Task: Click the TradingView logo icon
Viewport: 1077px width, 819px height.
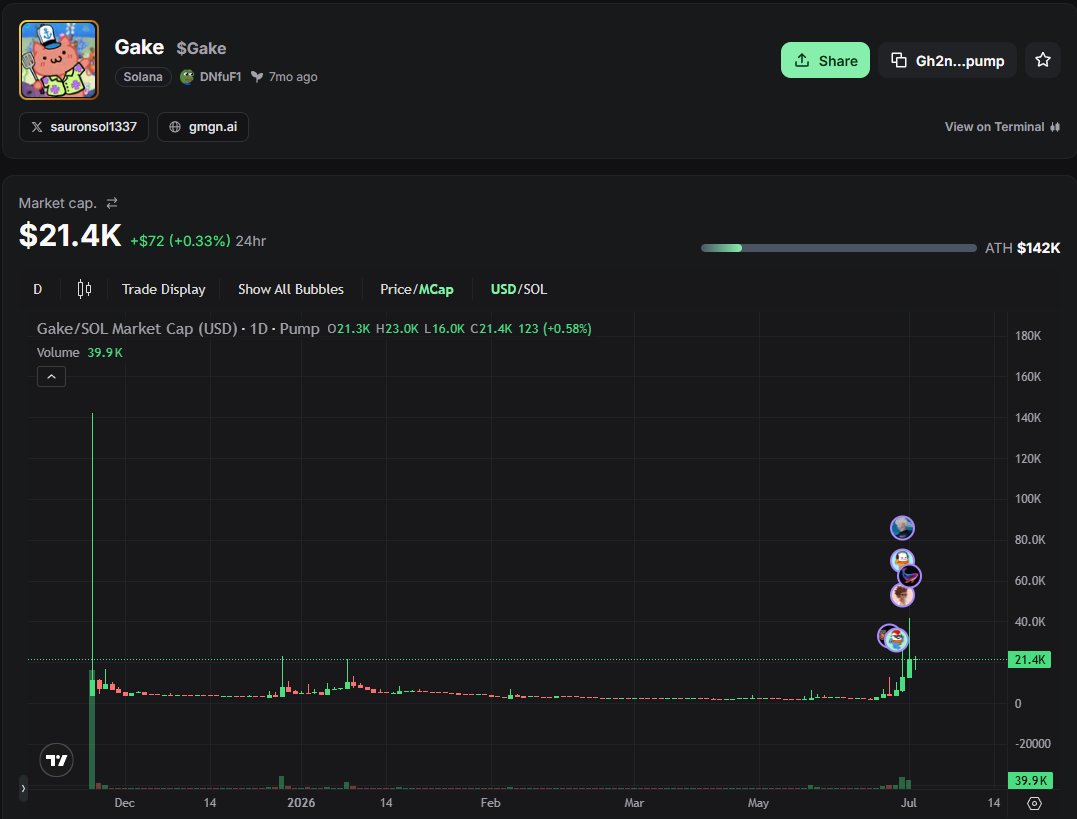Action: tap(56, 760)
